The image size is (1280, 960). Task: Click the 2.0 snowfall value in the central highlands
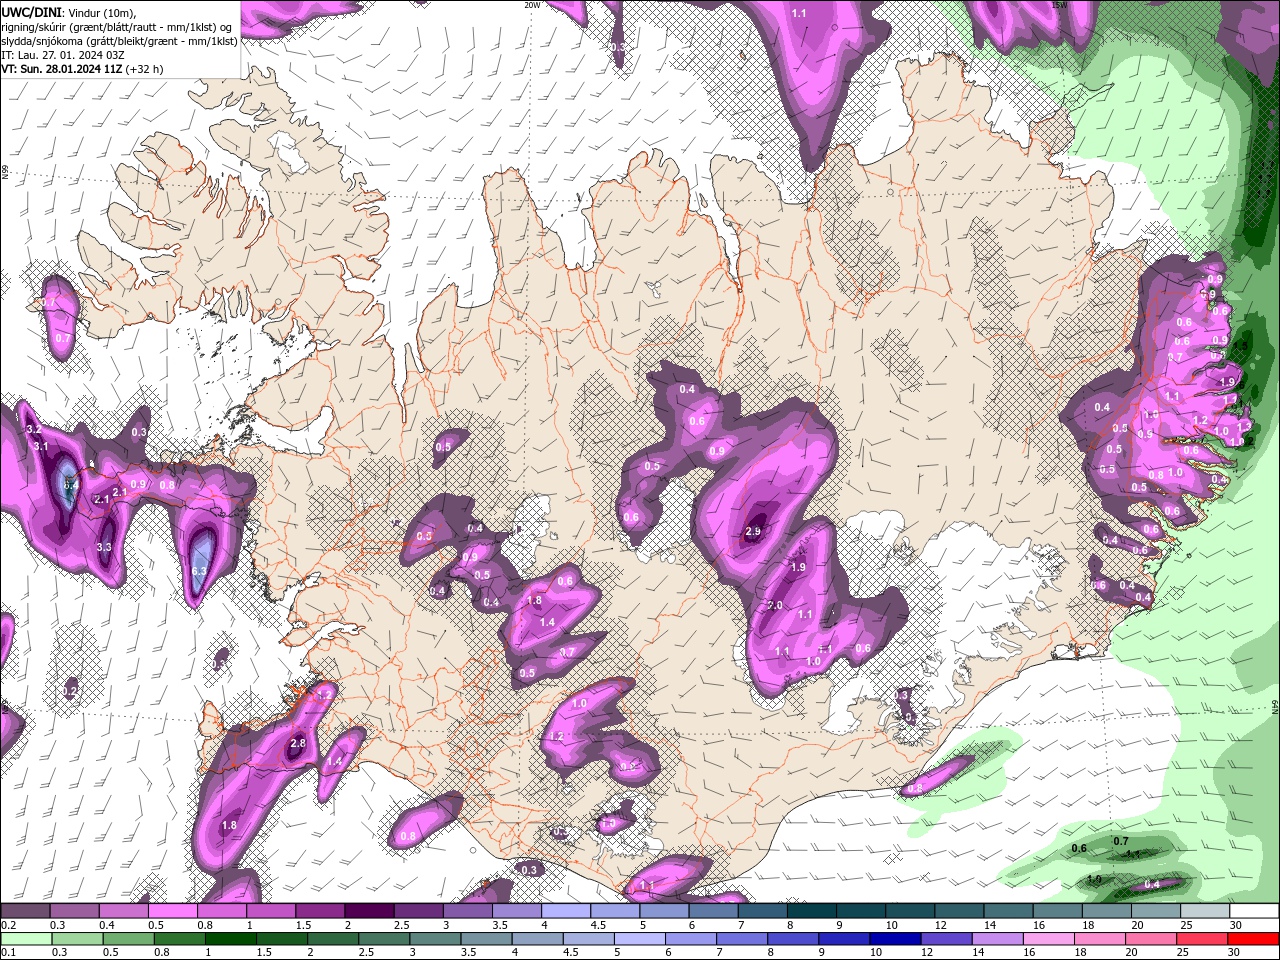pyautogui.click(x=775, y=606)
